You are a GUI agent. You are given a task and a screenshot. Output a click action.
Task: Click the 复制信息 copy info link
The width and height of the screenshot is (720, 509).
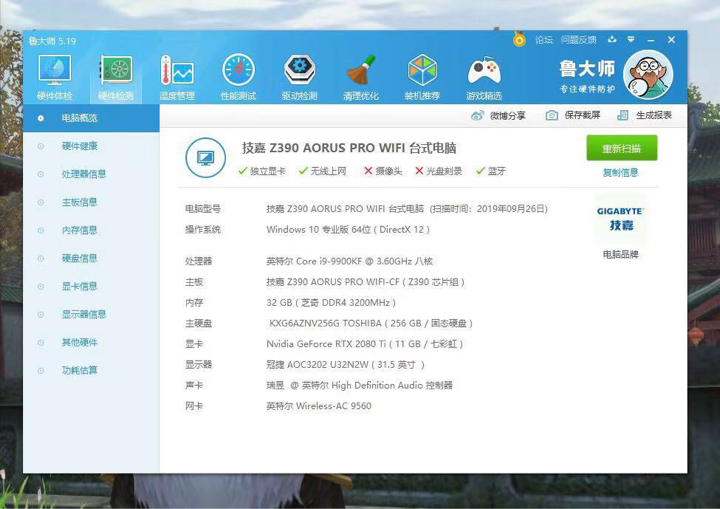(x=620, y=173)
